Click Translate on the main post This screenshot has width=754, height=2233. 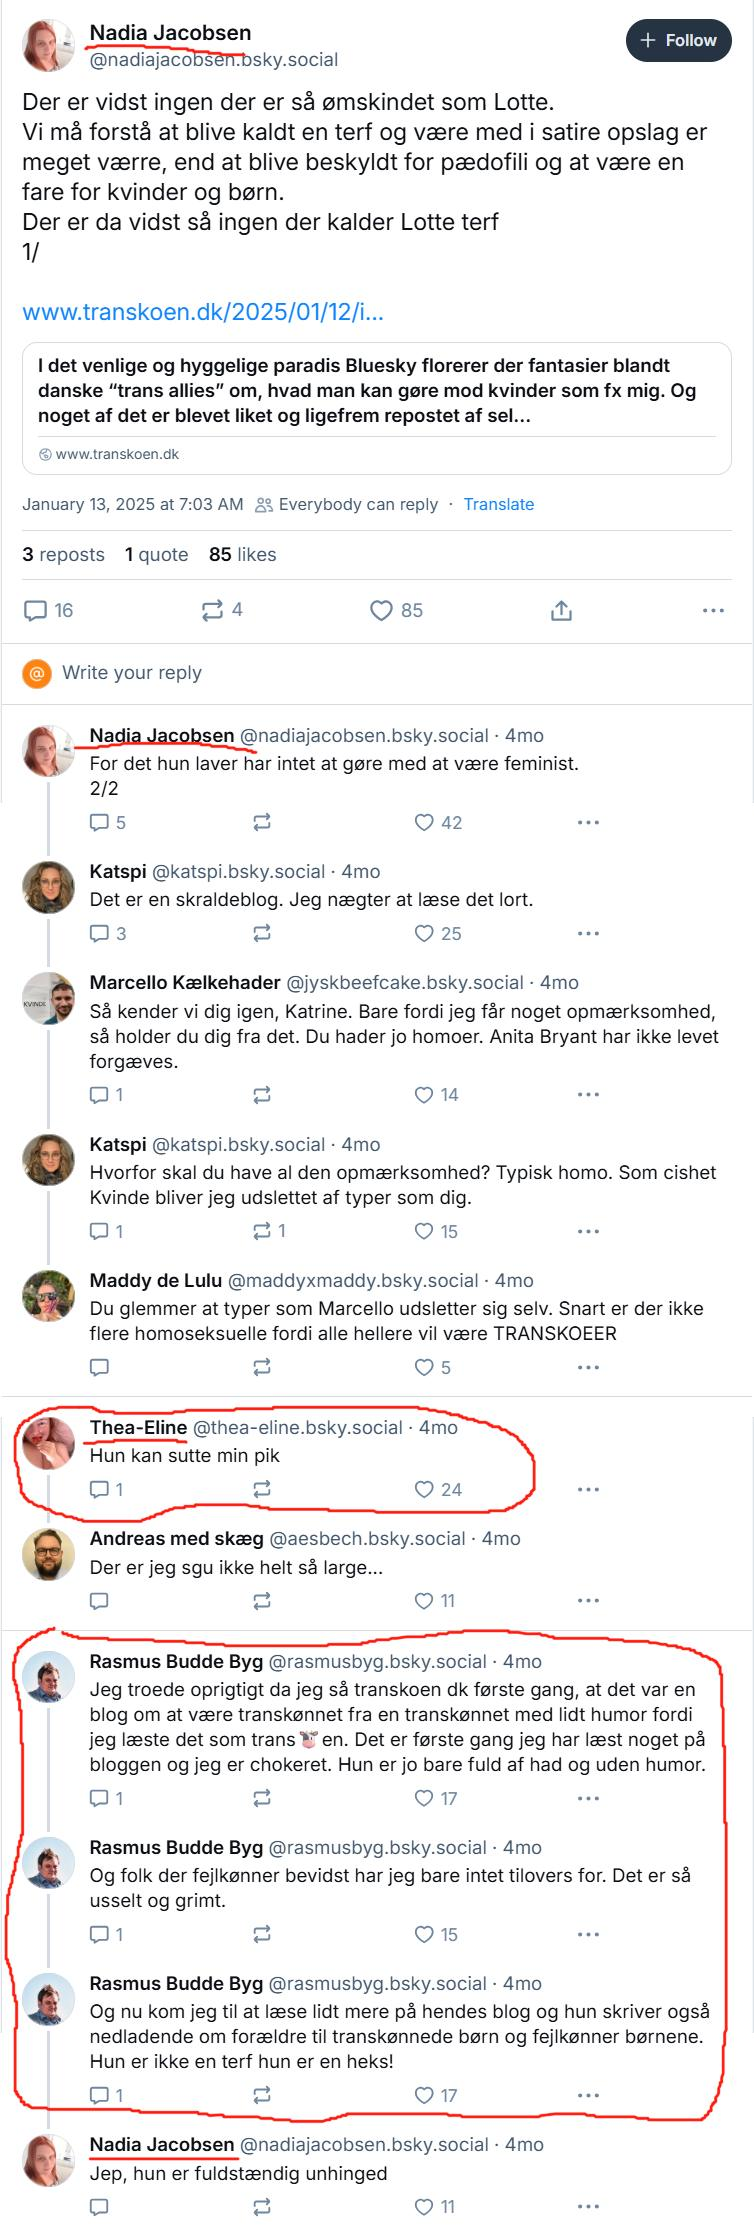[x=498, y=504]
